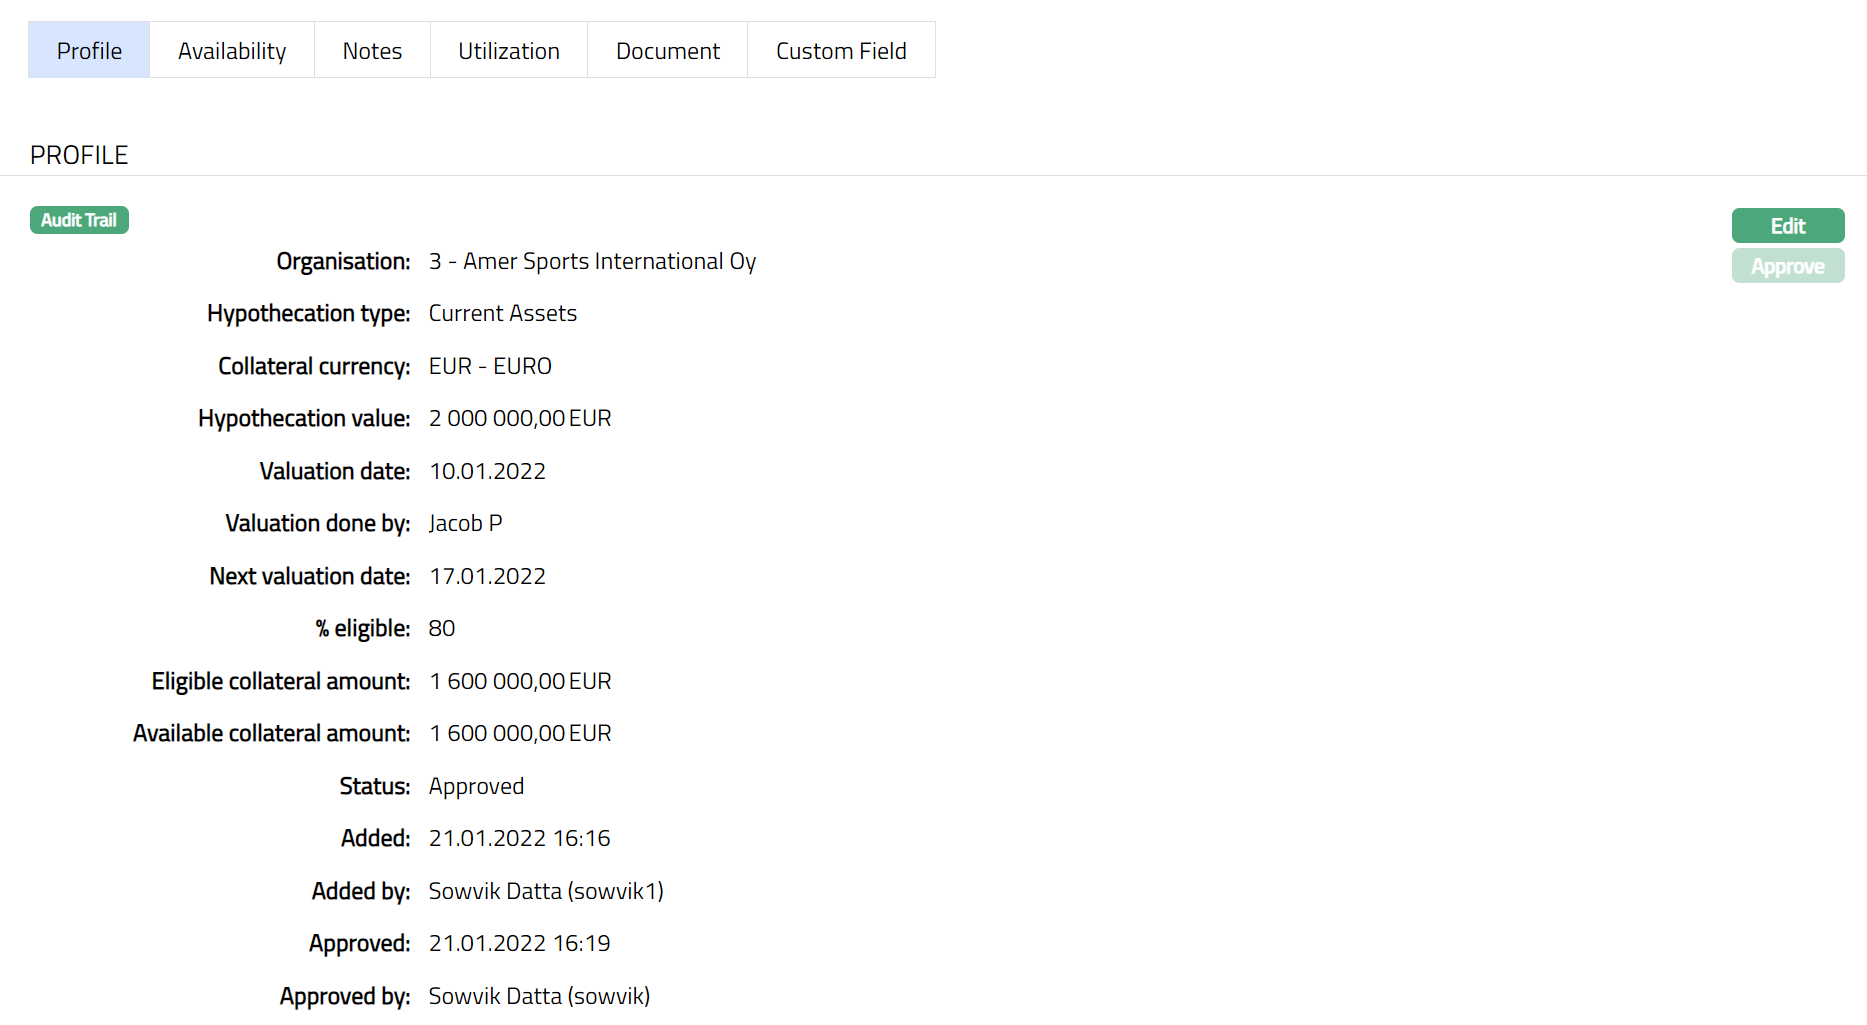This screenshot has width=1867, height=1025.
Task: Go to the Notes tab
Action: [x=372, y=51]
